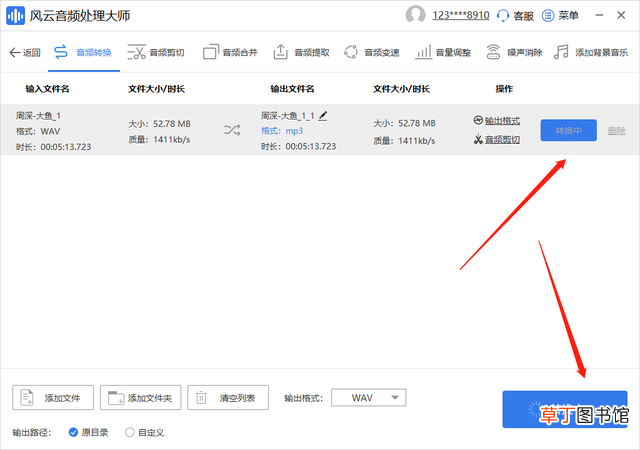Image resolution: width=640 pixels, height=450 pixels.
Task: Select the 自定义 output path option
Action: (x=144, y=432)
